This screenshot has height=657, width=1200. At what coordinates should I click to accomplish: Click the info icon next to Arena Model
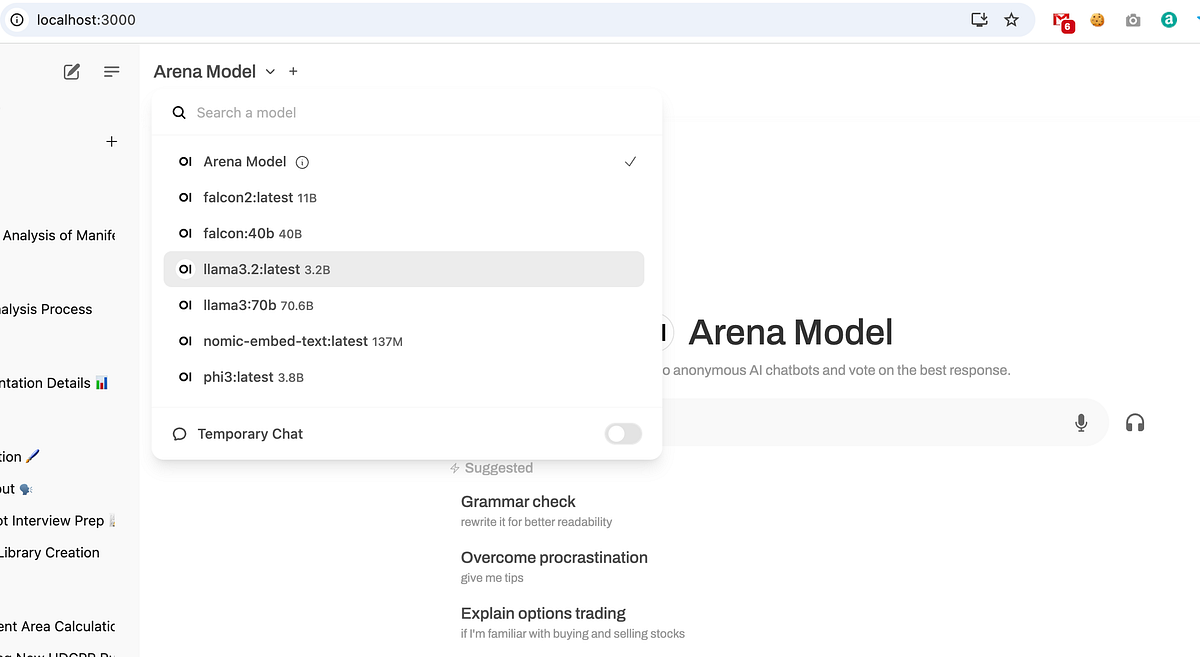(302, 161)
